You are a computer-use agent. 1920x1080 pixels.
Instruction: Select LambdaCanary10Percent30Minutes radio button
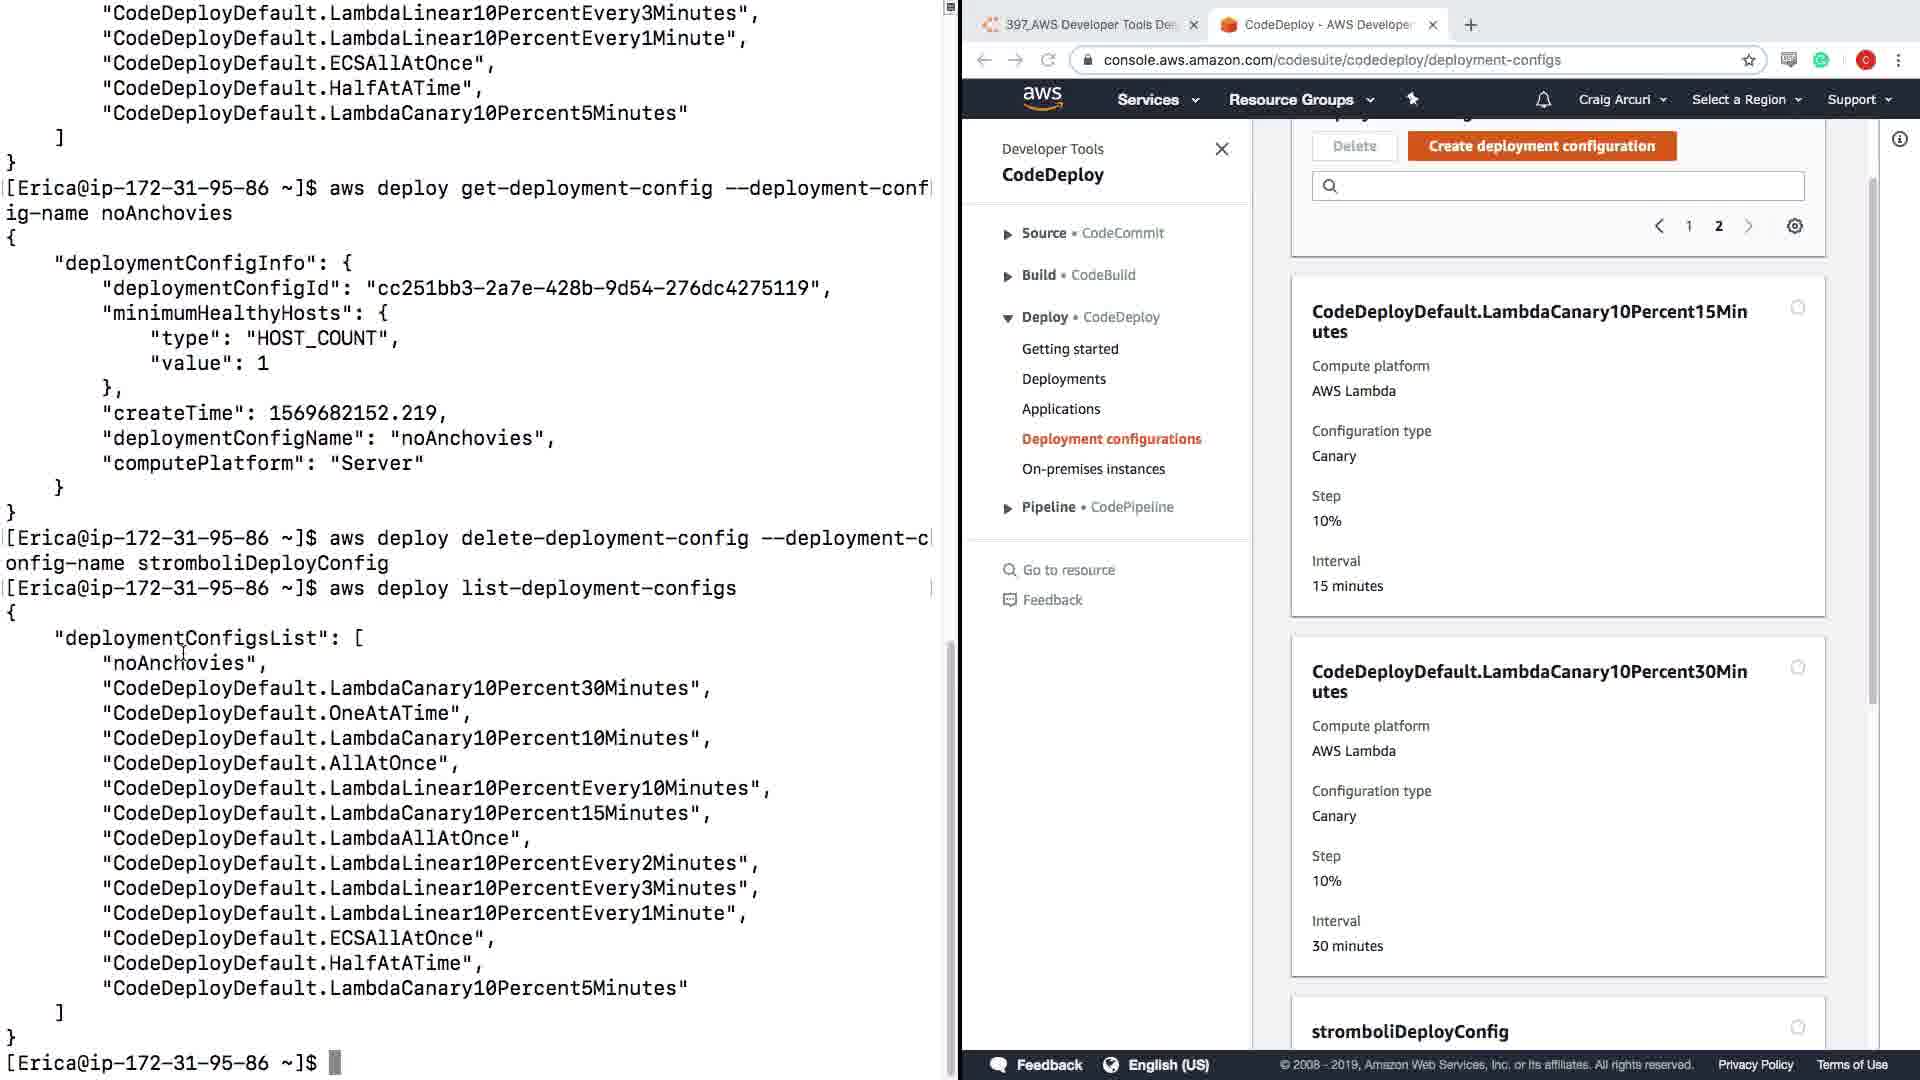(1797, 667)
